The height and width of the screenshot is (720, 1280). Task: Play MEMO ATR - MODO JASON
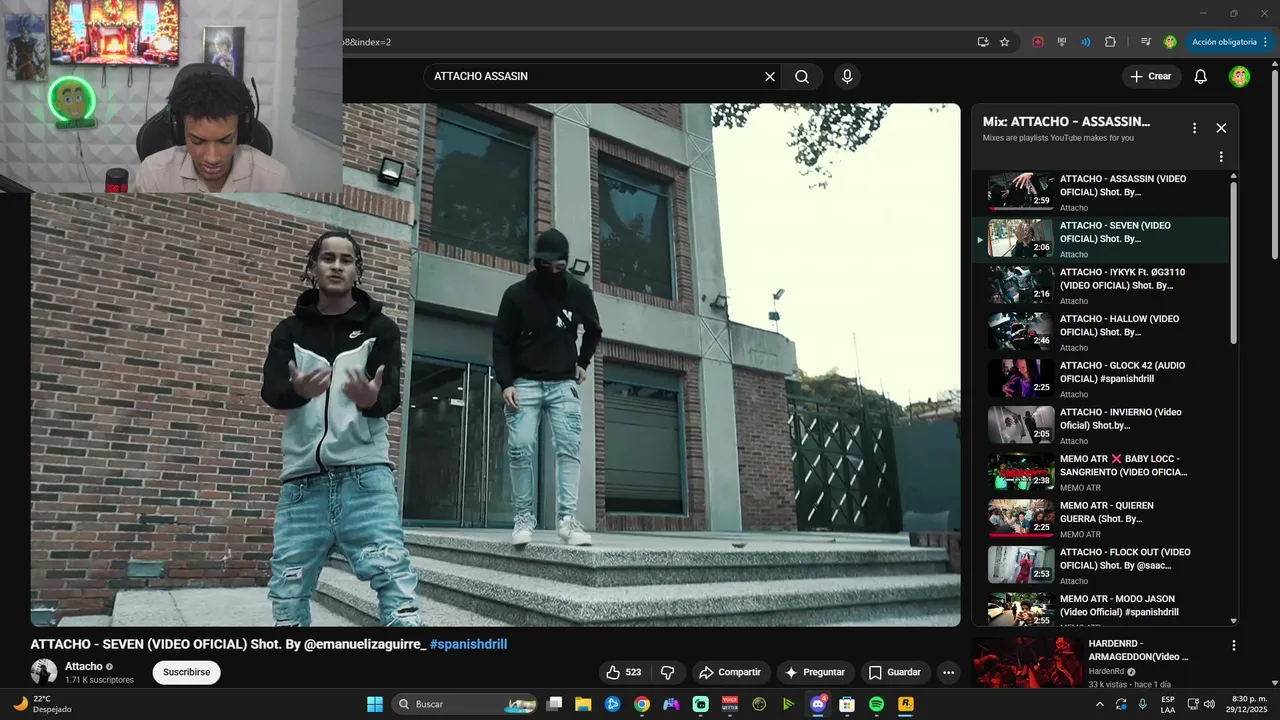(x=1100, y=608)
